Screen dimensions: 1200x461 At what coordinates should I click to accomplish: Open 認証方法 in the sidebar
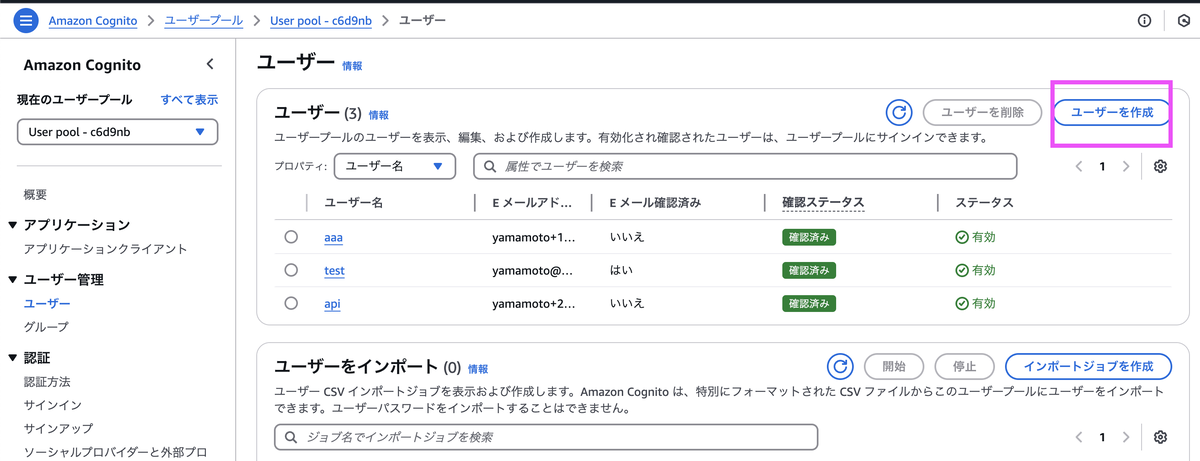pos(47,382)
